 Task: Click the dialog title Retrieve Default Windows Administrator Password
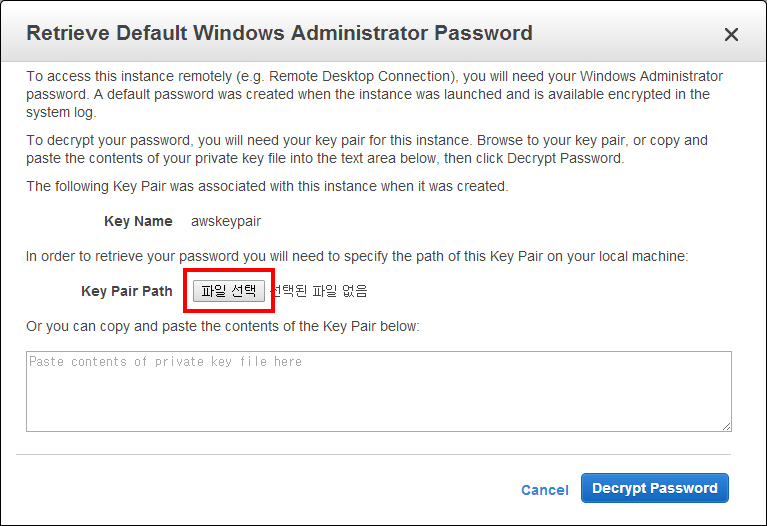279,33
